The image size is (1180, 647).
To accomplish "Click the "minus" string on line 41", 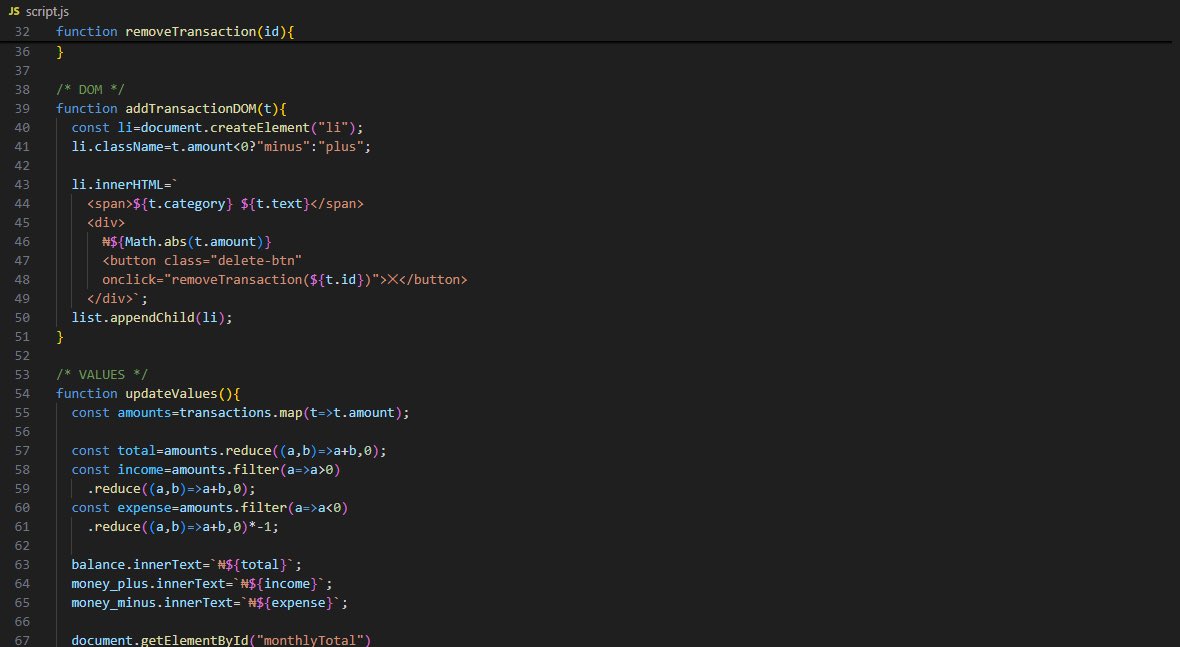I will (x=283, y=147).
